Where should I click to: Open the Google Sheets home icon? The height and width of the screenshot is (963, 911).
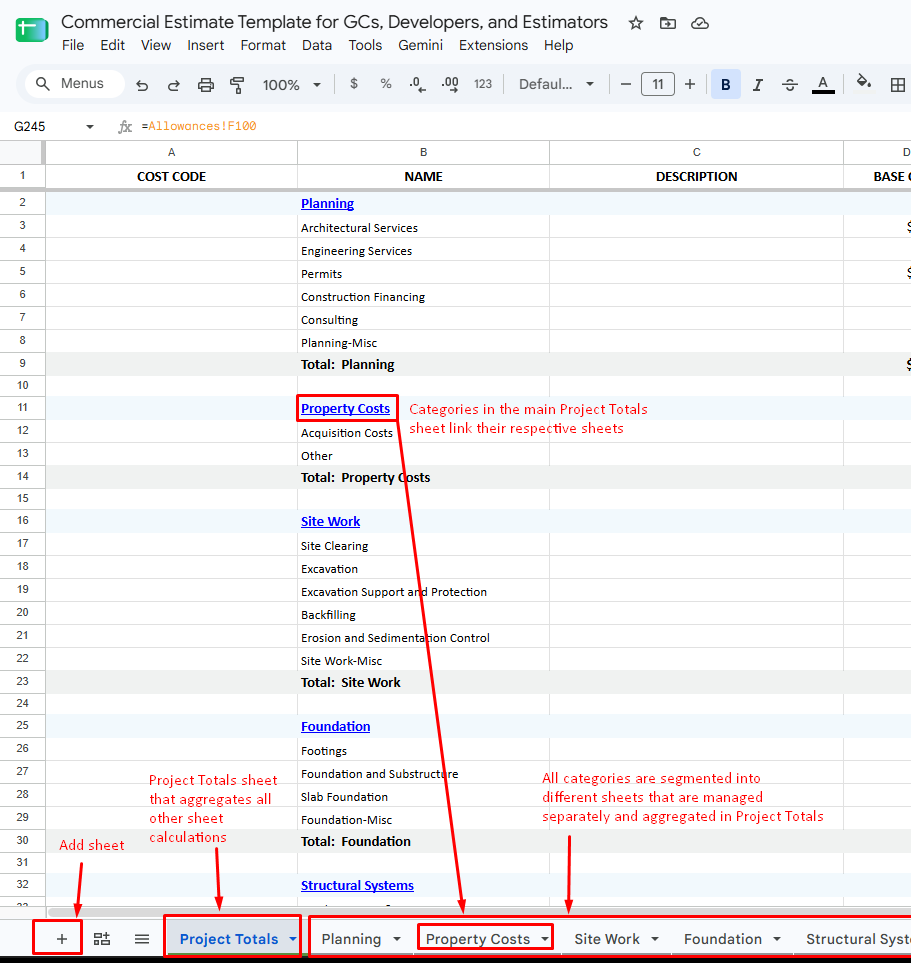click(31, 29)
